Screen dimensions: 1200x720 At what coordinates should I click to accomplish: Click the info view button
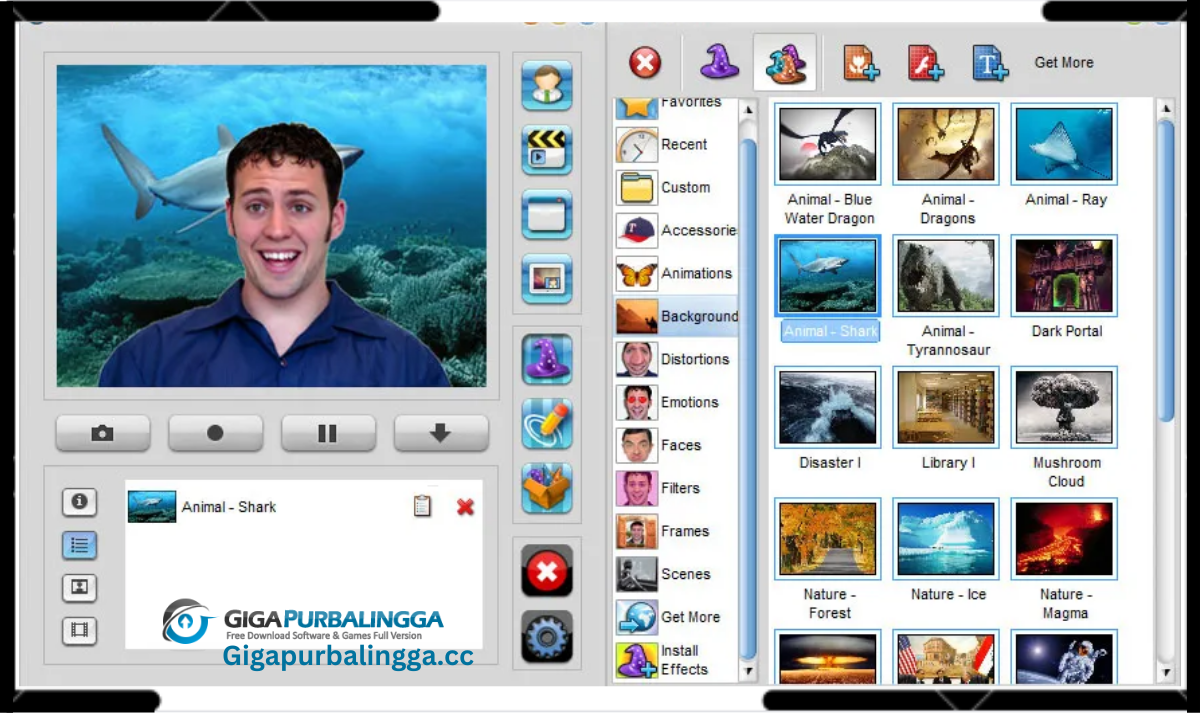point(79,501)
